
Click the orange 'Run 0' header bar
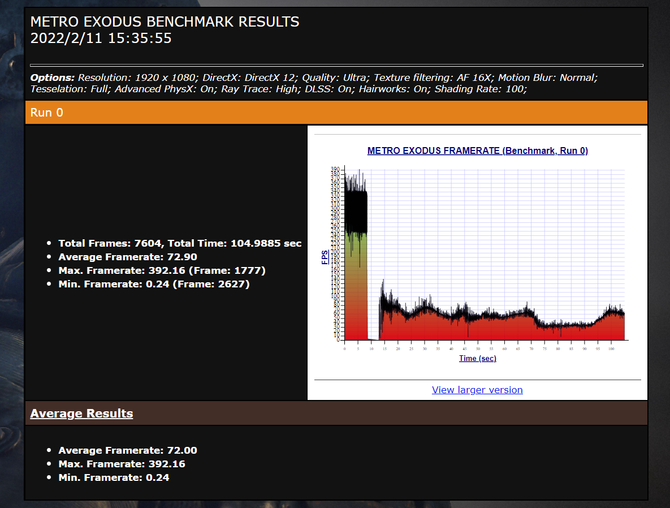pyautogui.click(x=336, y=112)
